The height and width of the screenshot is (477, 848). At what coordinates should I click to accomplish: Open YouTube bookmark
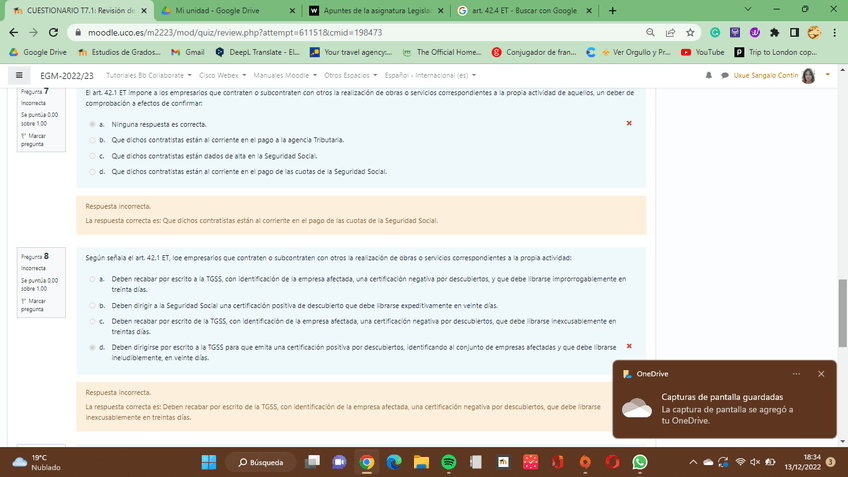click(703, 52)
